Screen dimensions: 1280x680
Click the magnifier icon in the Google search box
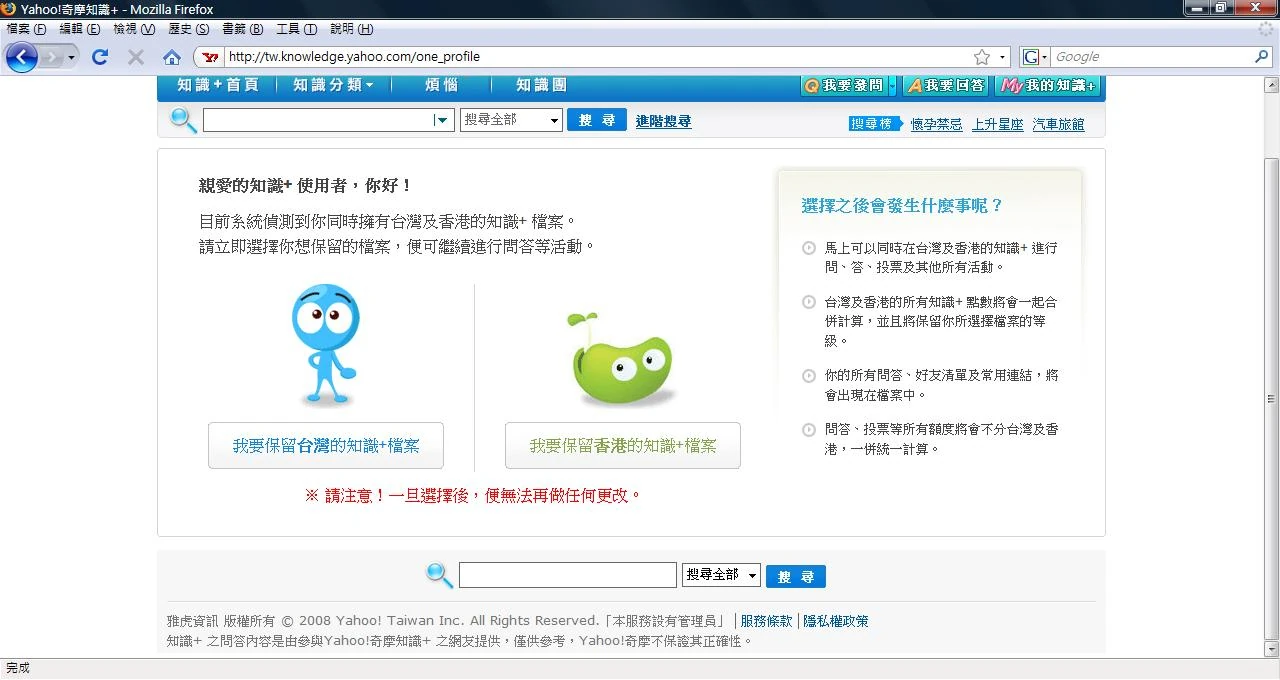1261,57
